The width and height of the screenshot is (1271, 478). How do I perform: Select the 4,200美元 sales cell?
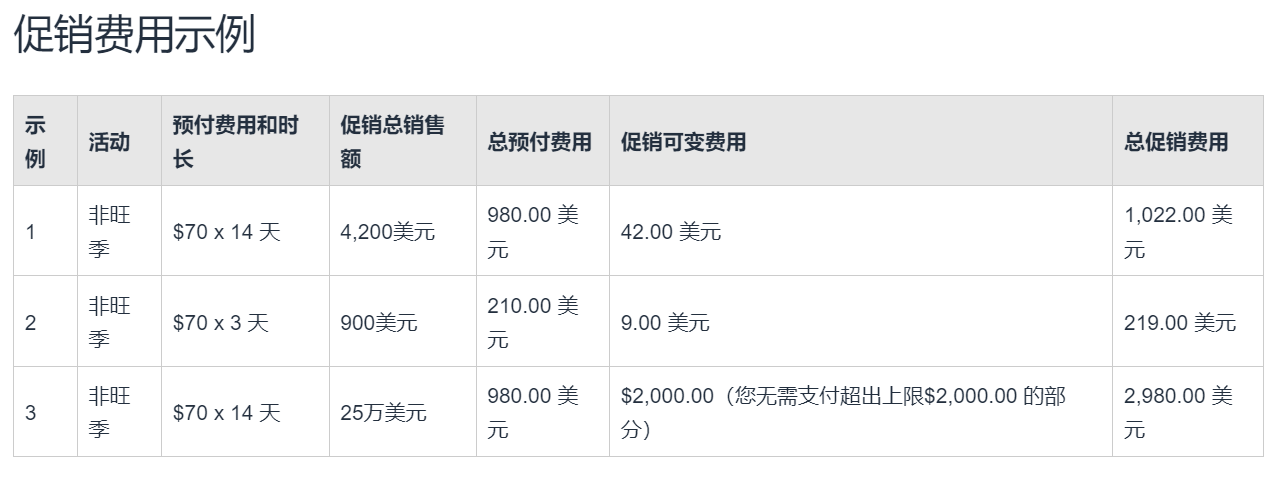(388, 232)
